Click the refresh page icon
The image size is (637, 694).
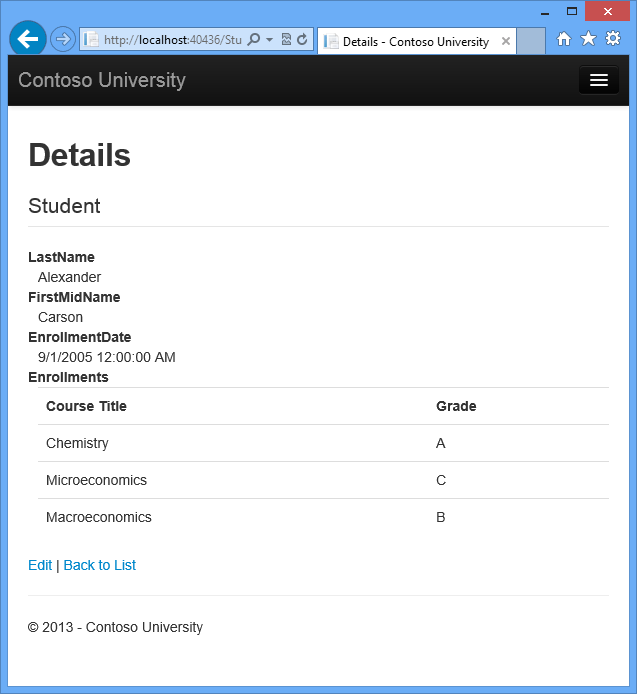pos(302,39)
